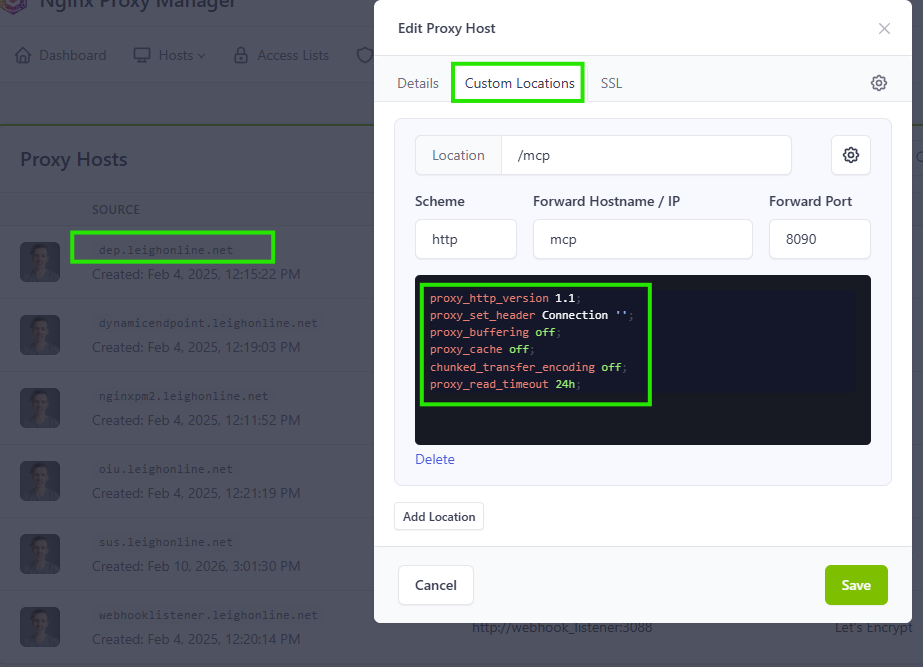
Task: Select avatar for nginxpm2.leighonline.net row
Action: coord(40,408)
